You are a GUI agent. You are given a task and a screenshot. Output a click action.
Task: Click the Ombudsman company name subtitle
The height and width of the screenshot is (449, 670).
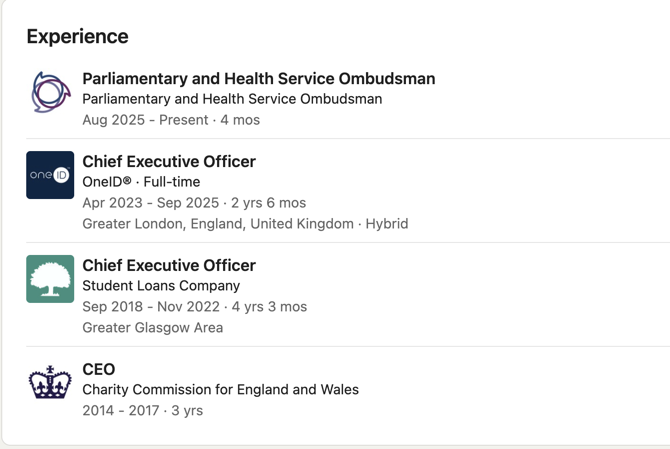tap(232, 99)
